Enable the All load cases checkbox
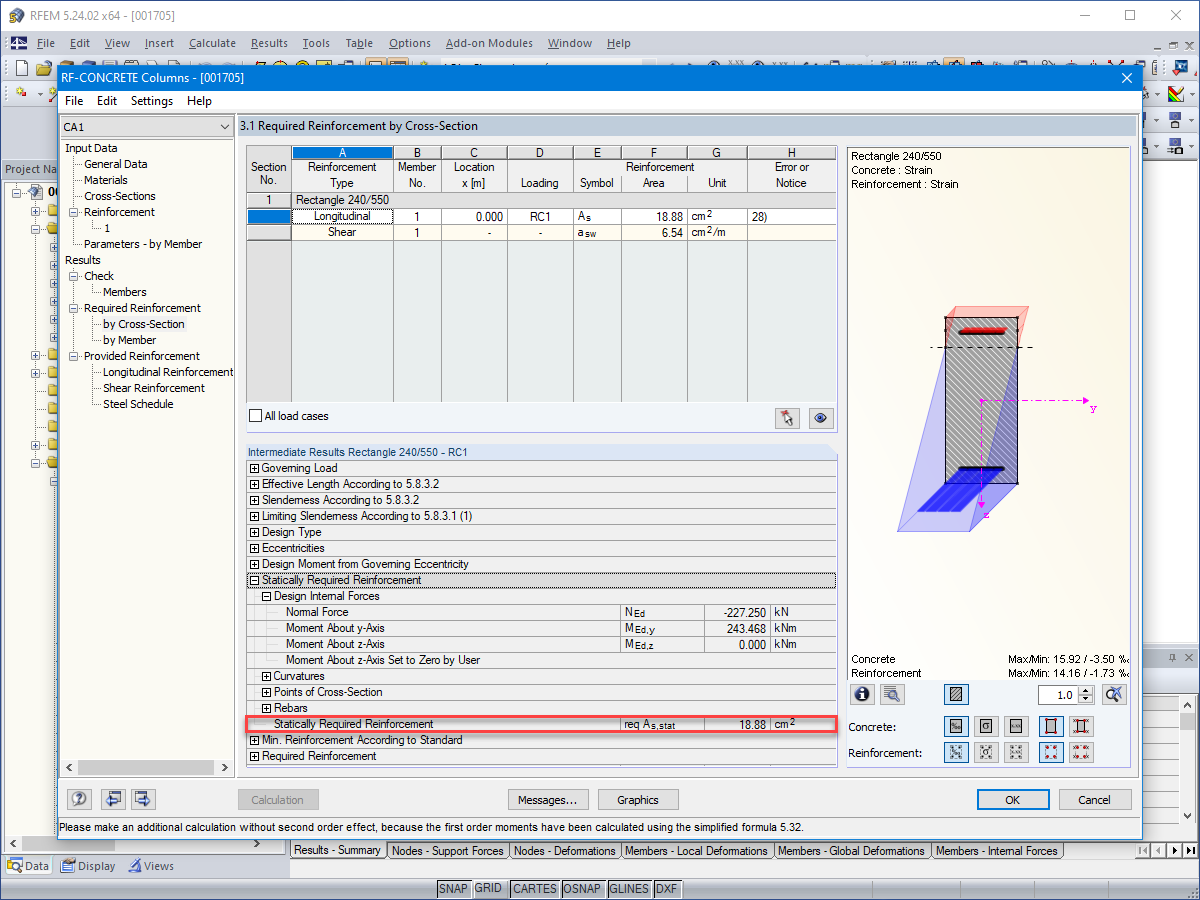Viewport: 1200px width, 900px height. click(256, 416)
